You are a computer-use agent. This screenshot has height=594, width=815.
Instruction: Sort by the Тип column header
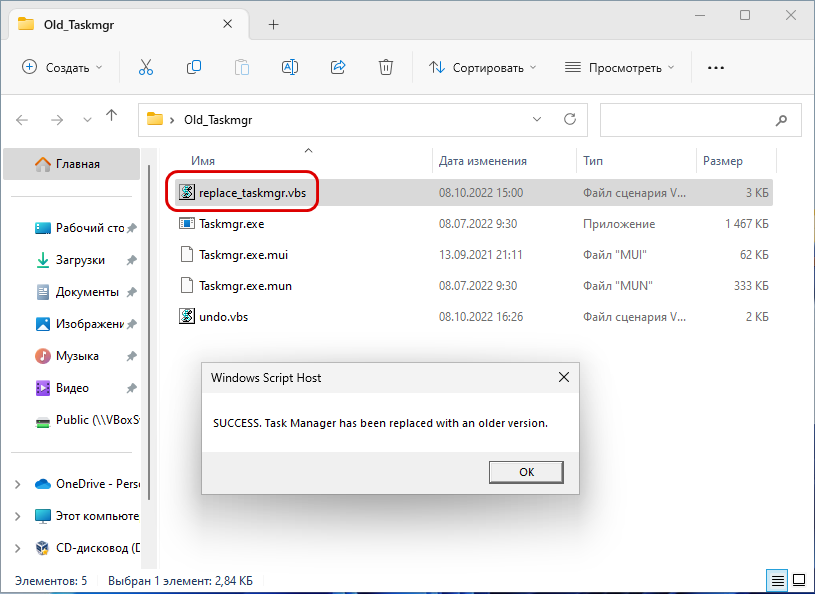coord(593,161)
